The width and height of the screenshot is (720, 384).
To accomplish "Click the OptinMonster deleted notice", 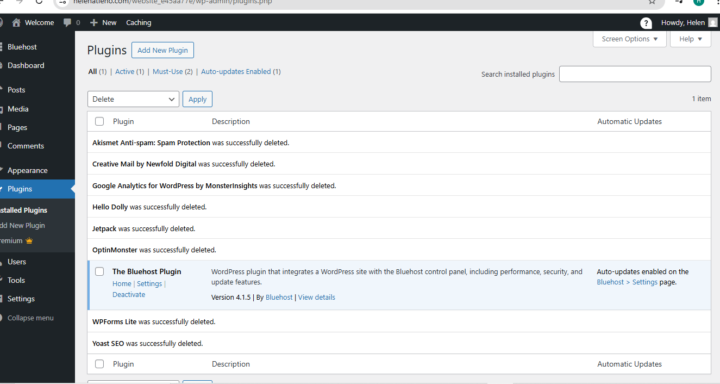I will [x=154, y=250].
